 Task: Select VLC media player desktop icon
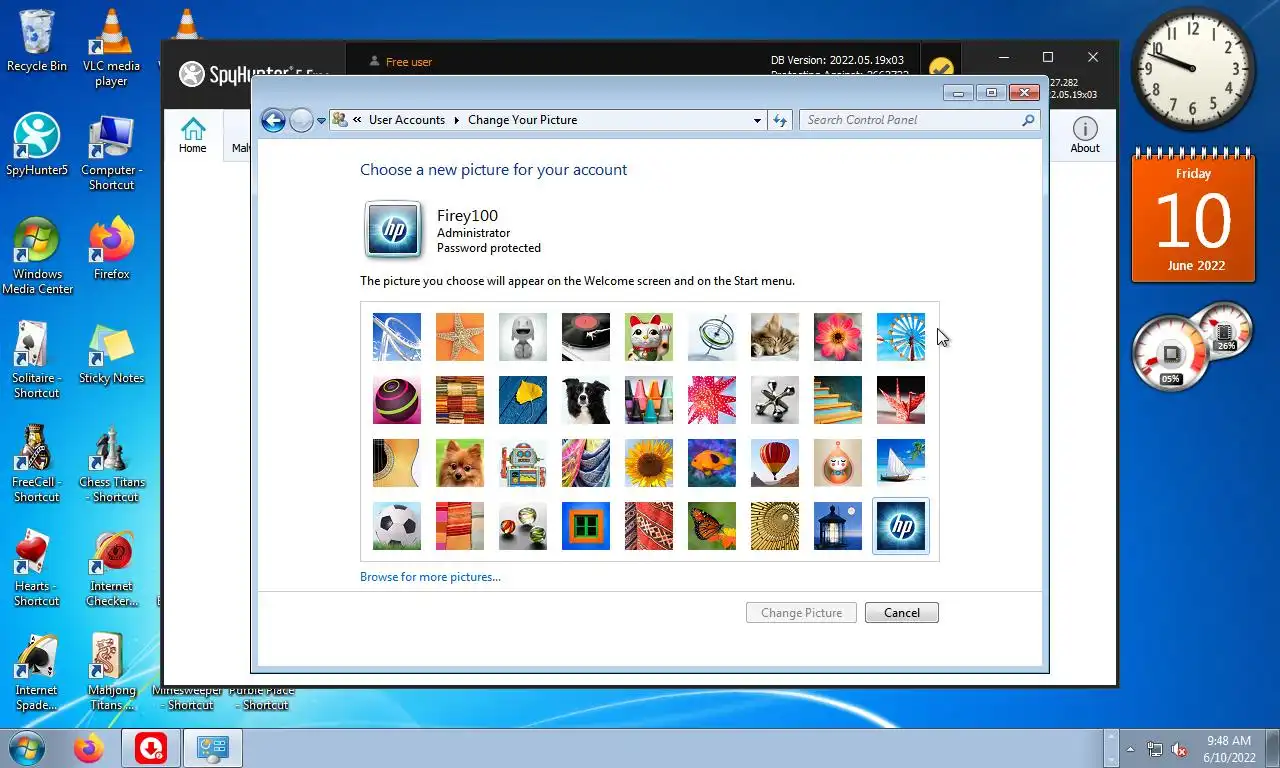111,48
